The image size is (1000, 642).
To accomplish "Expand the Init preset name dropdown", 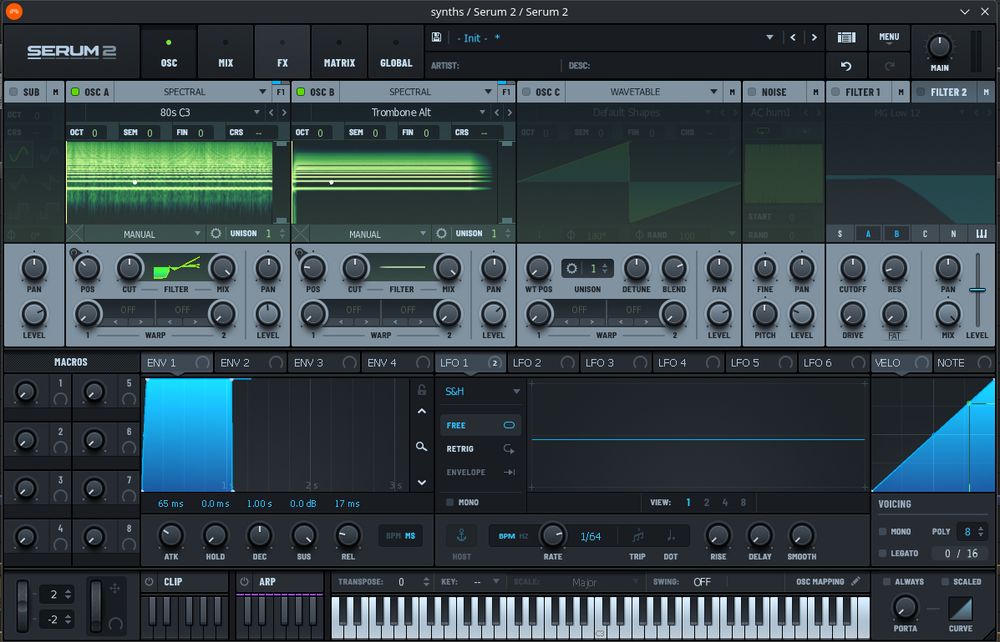I will pos(769,38).
